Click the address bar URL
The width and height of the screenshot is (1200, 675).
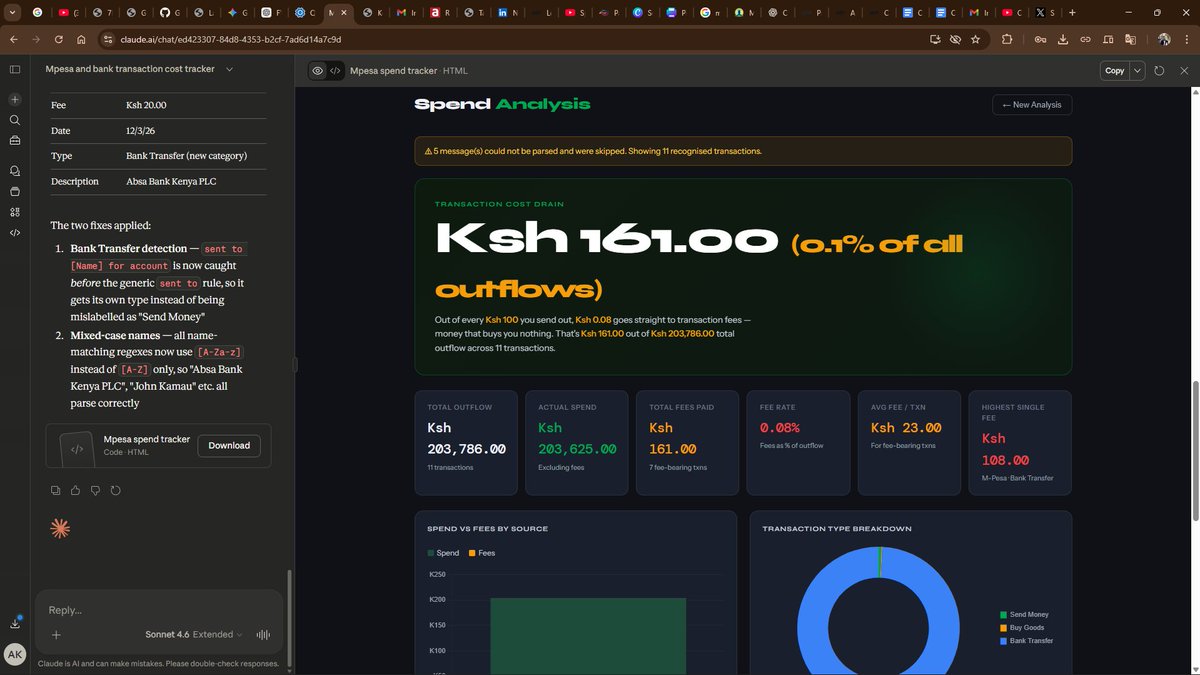tap(230, 39)
